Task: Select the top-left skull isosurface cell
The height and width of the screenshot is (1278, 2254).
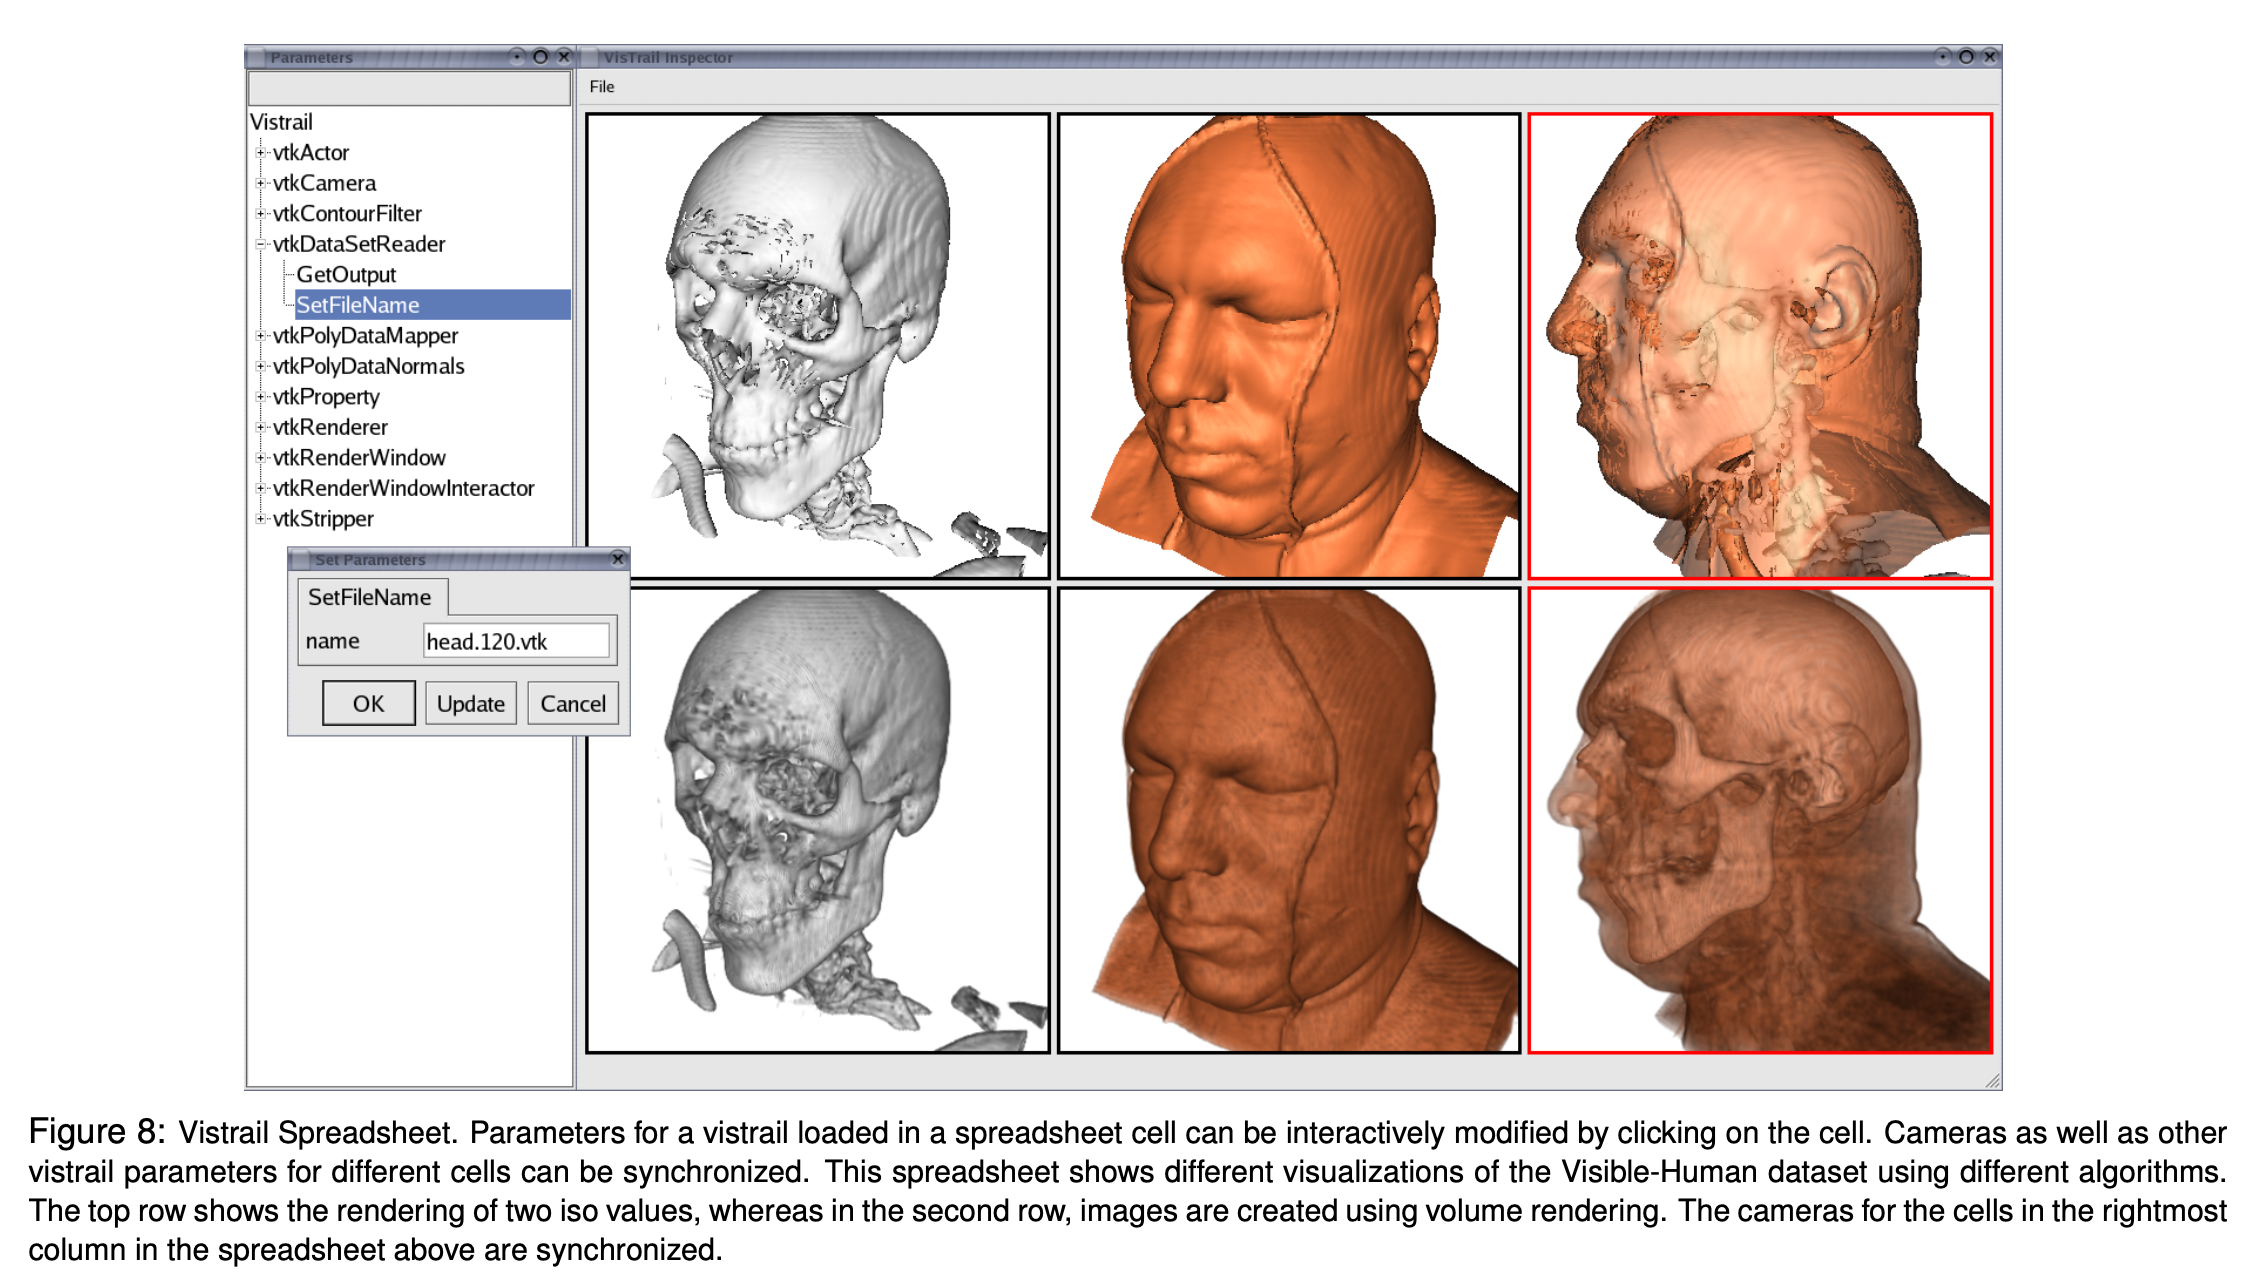Action: [x=817, y=345]
